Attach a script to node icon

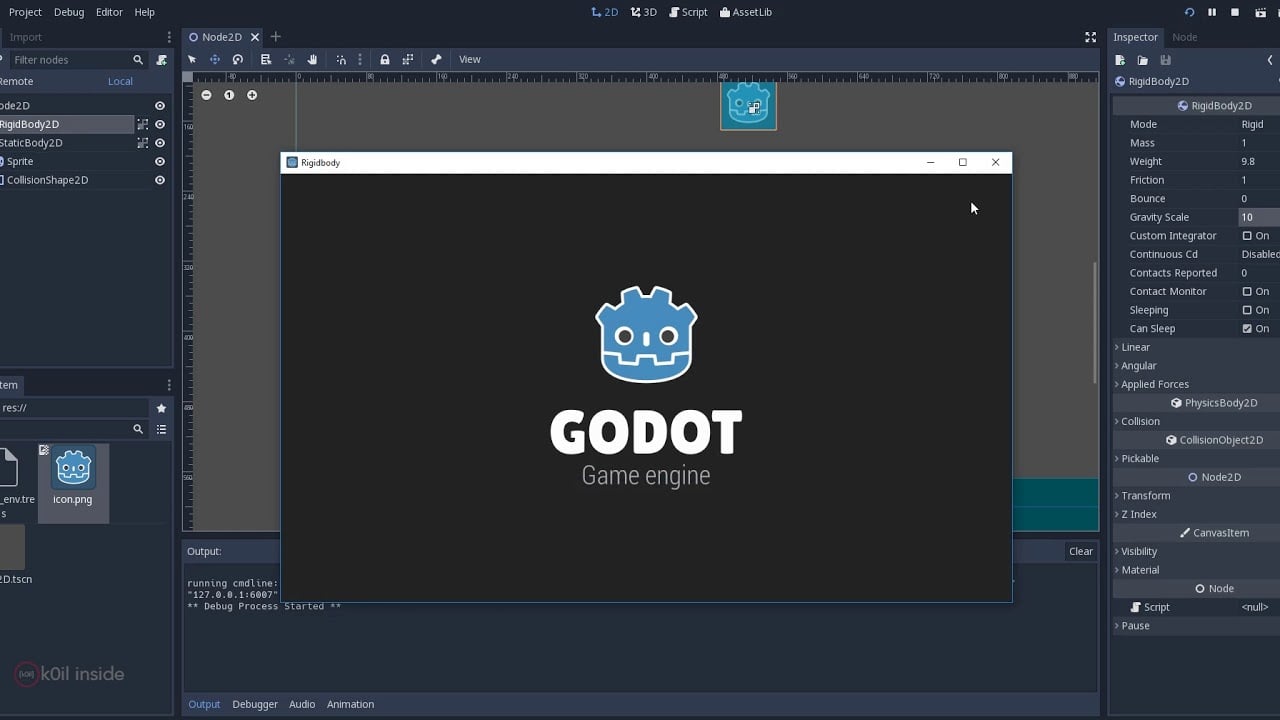162,60
